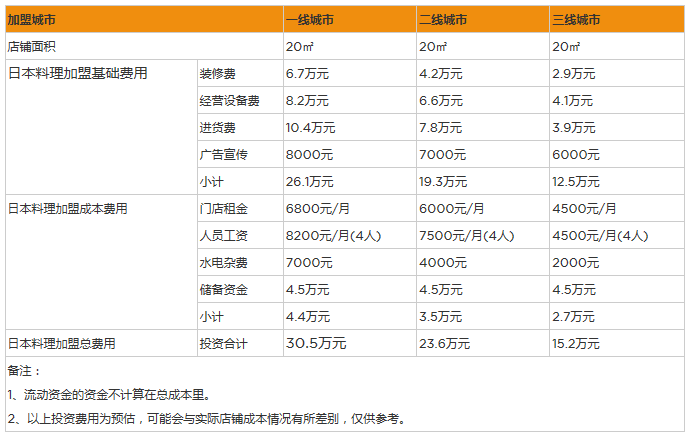Select the 人员工资 row label
The width and height of the screenshot is (693, 439).
click(x=223, y=236)
